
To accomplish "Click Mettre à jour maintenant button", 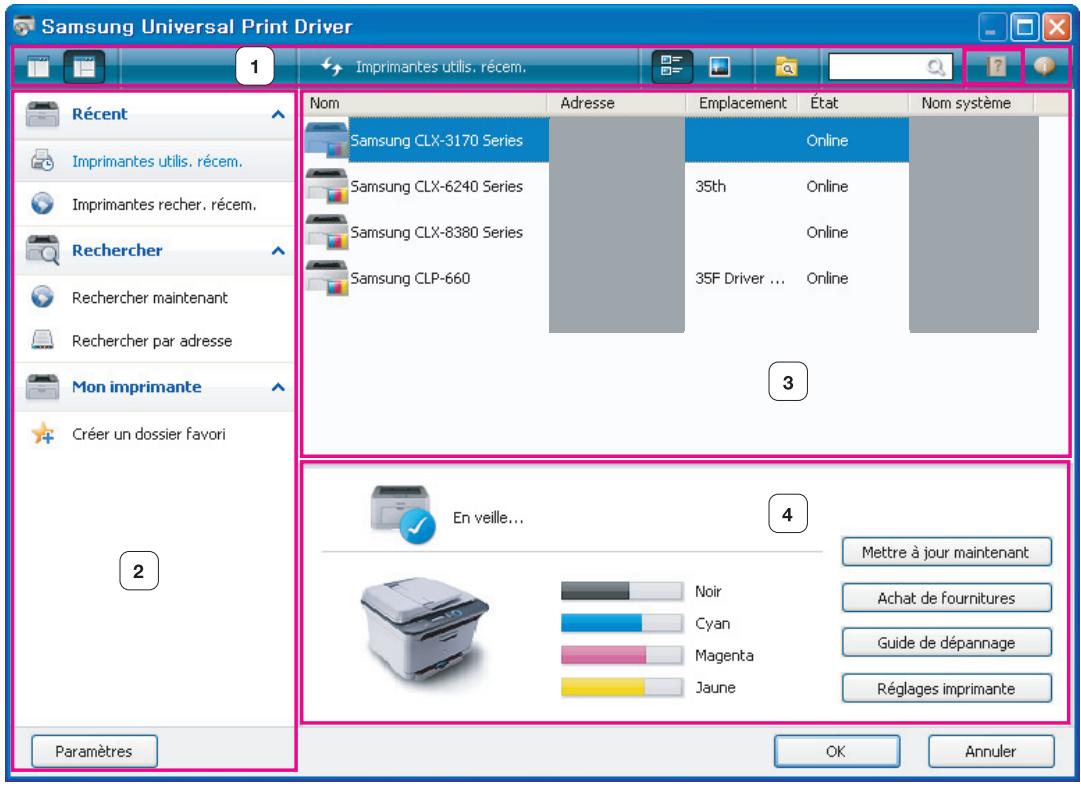I will pyautogui.click(x=947, y=553).
